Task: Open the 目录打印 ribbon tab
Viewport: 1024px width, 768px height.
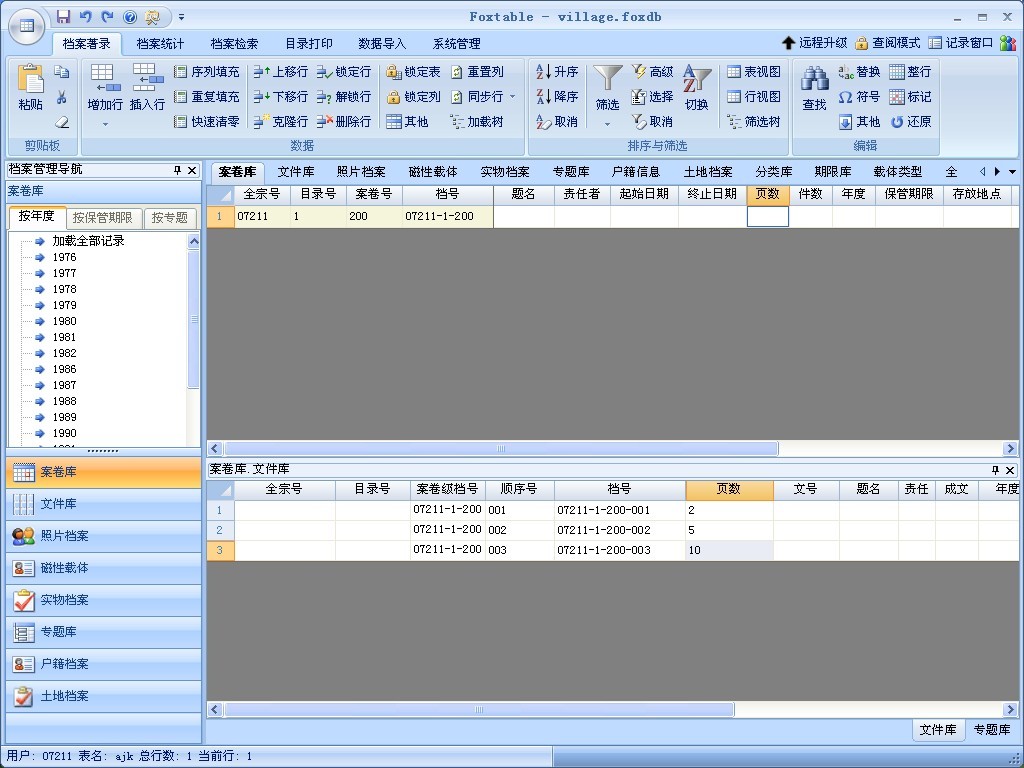Action: click(309, 44)
